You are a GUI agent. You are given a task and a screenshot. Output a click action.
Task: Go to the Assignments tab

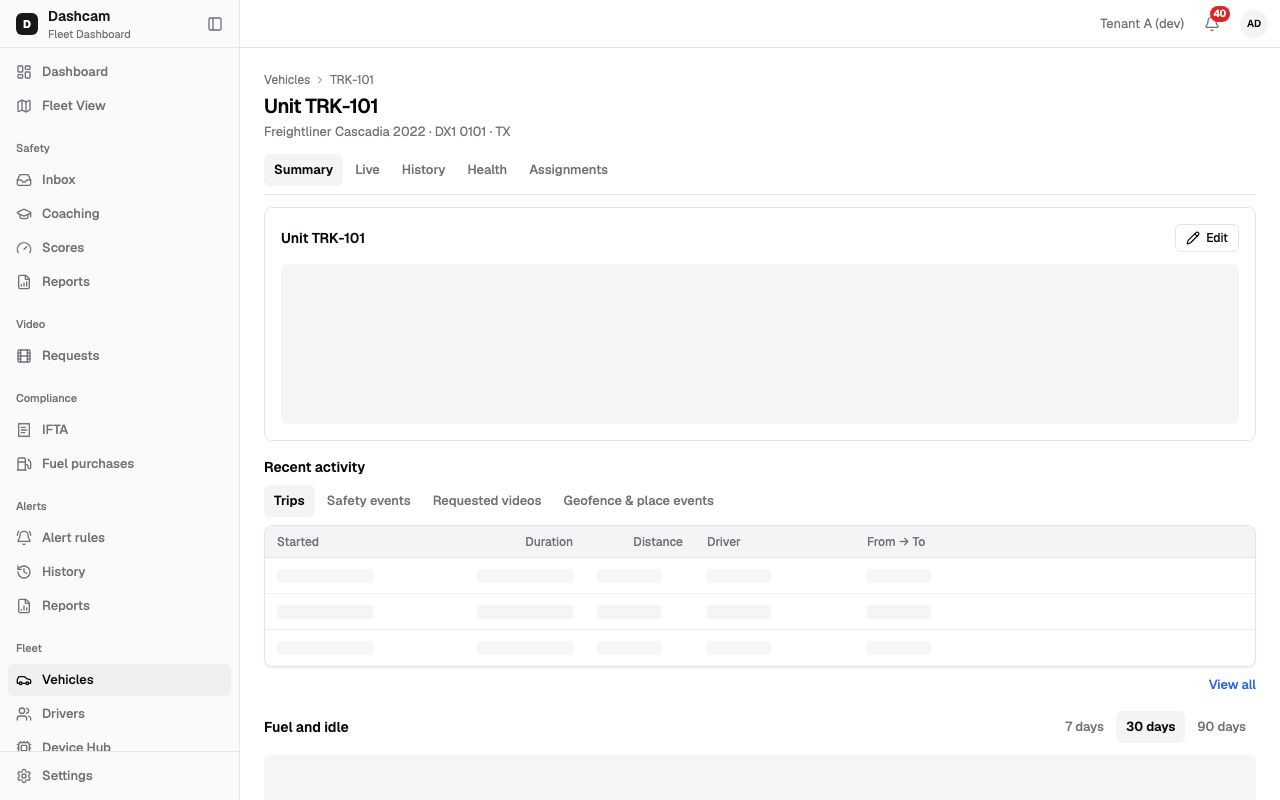(x=568, y=170)
